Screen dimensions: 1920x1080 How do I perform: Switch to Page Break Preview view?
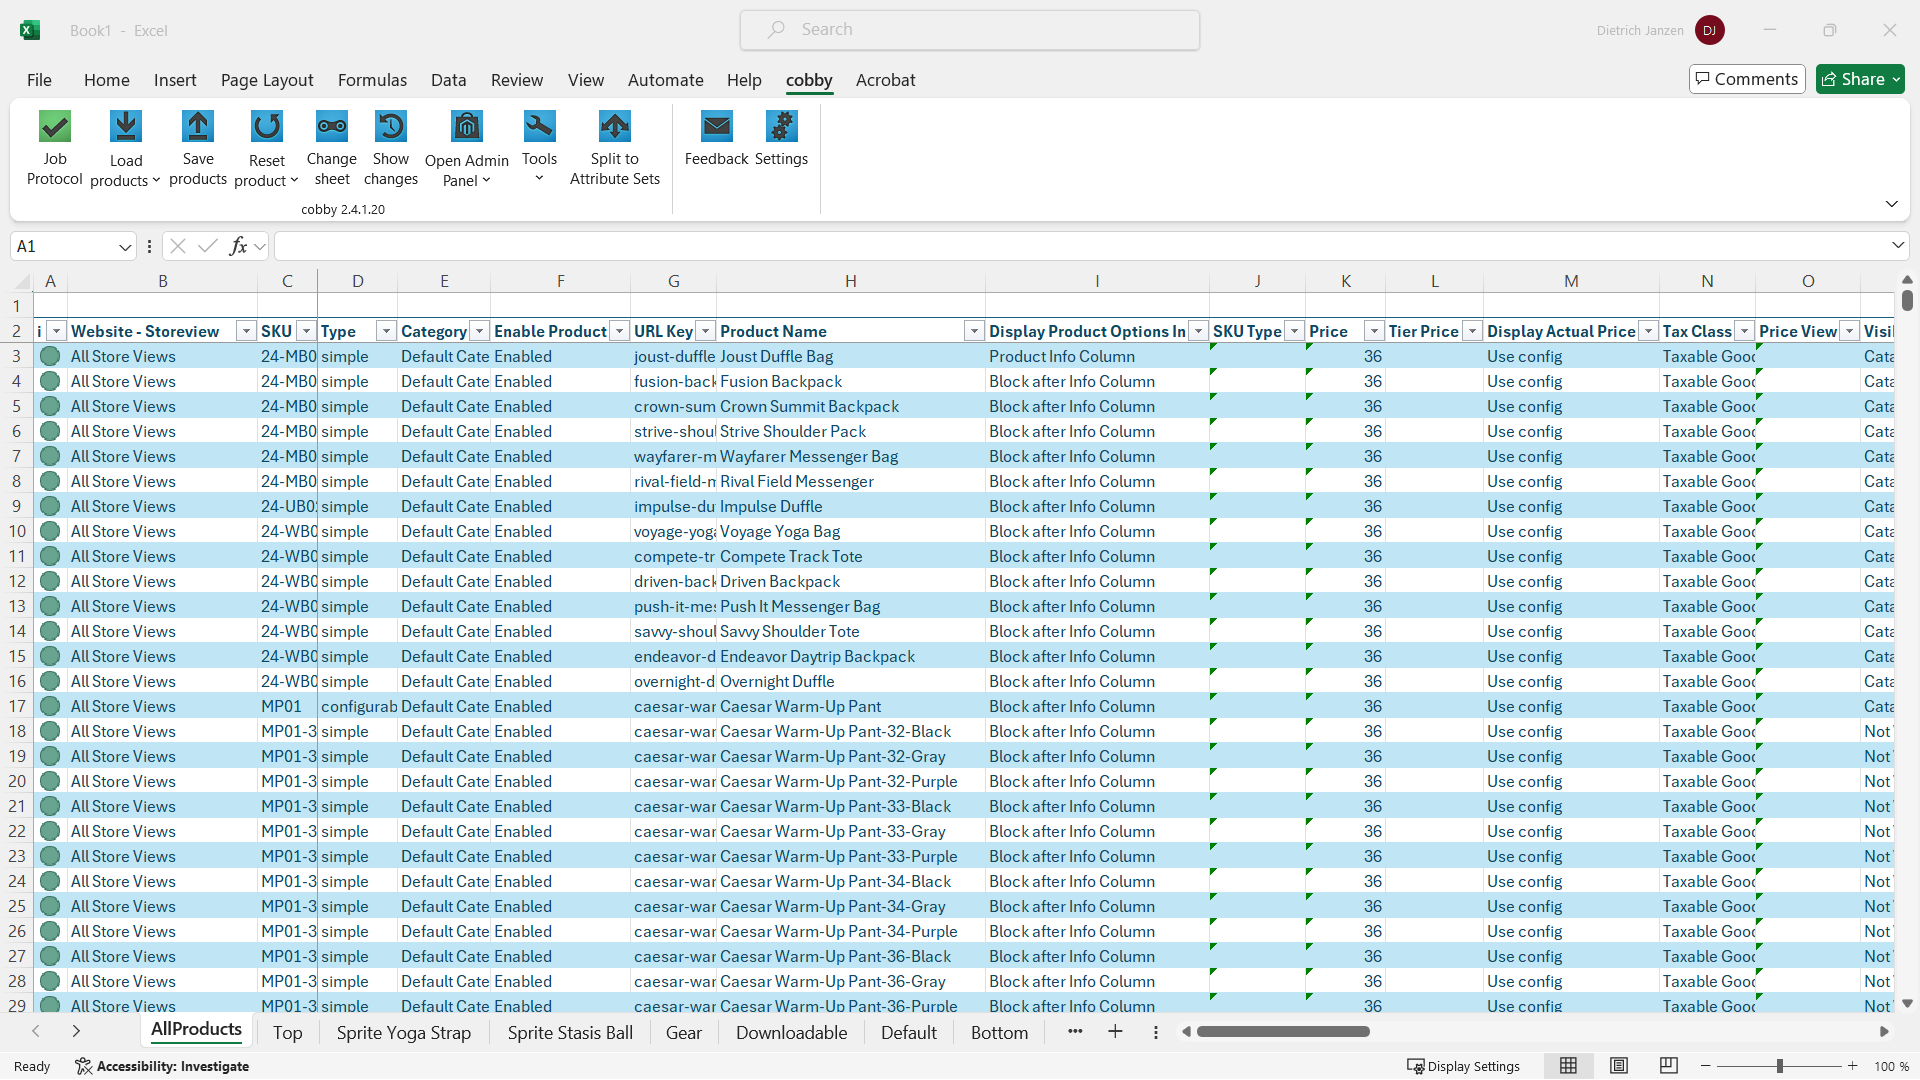[1668, 1066]
